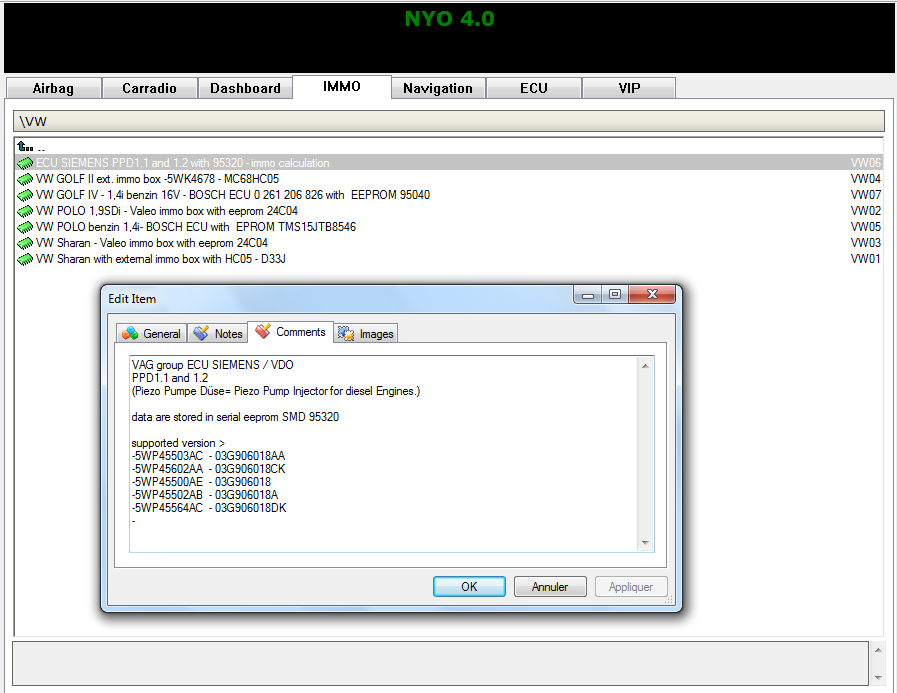Screen dimensions: 897x693
Task: Click the VW04 code label
Action: pyautogui.click(x=866, y=179)
